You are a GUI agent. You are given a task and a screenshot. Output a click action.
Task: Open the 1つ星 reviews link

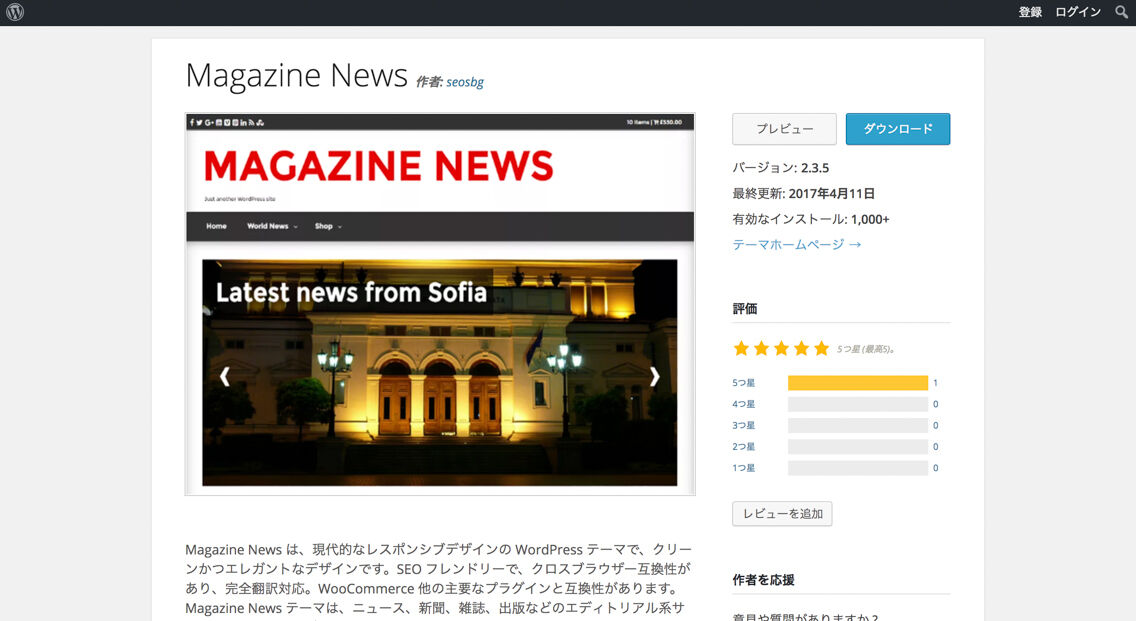click(743, 468)
